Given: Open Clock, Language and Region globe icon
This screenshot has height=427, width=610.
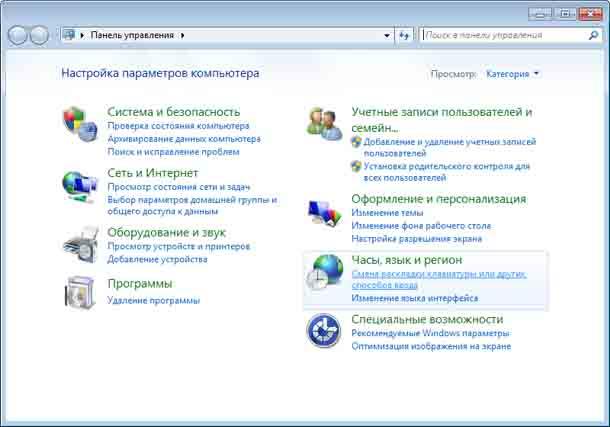Looking at the screenshot, I should pos(325,271).
